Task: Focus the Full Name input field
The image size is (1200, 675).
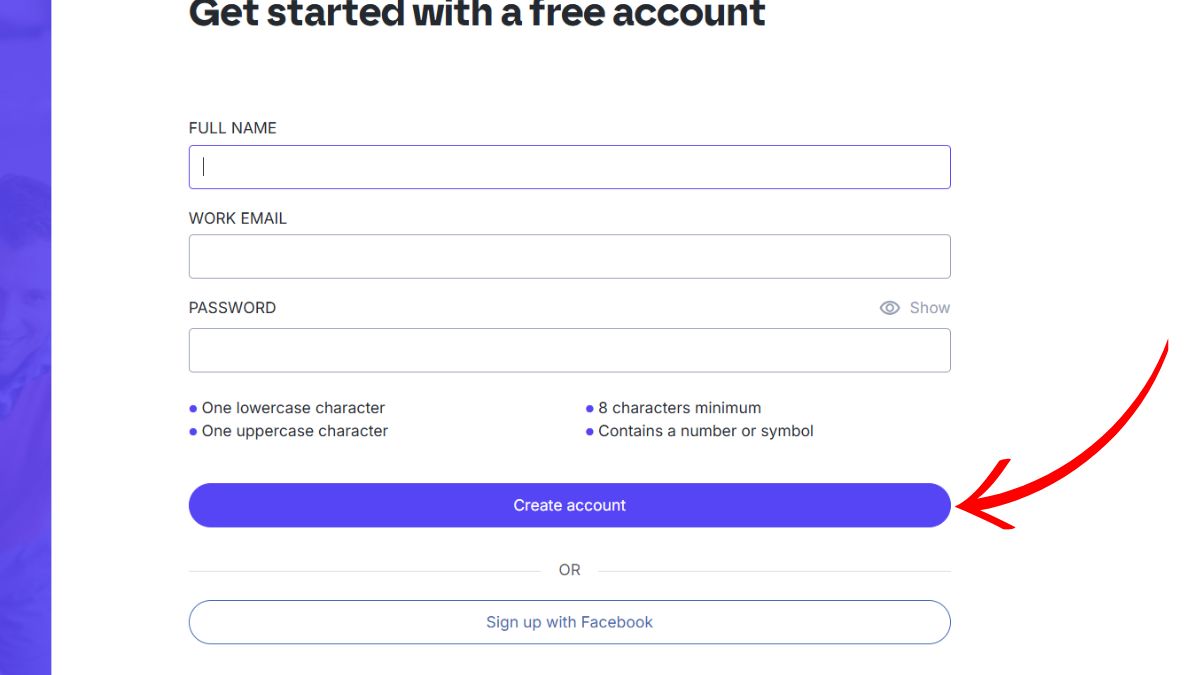Action: 569,167
